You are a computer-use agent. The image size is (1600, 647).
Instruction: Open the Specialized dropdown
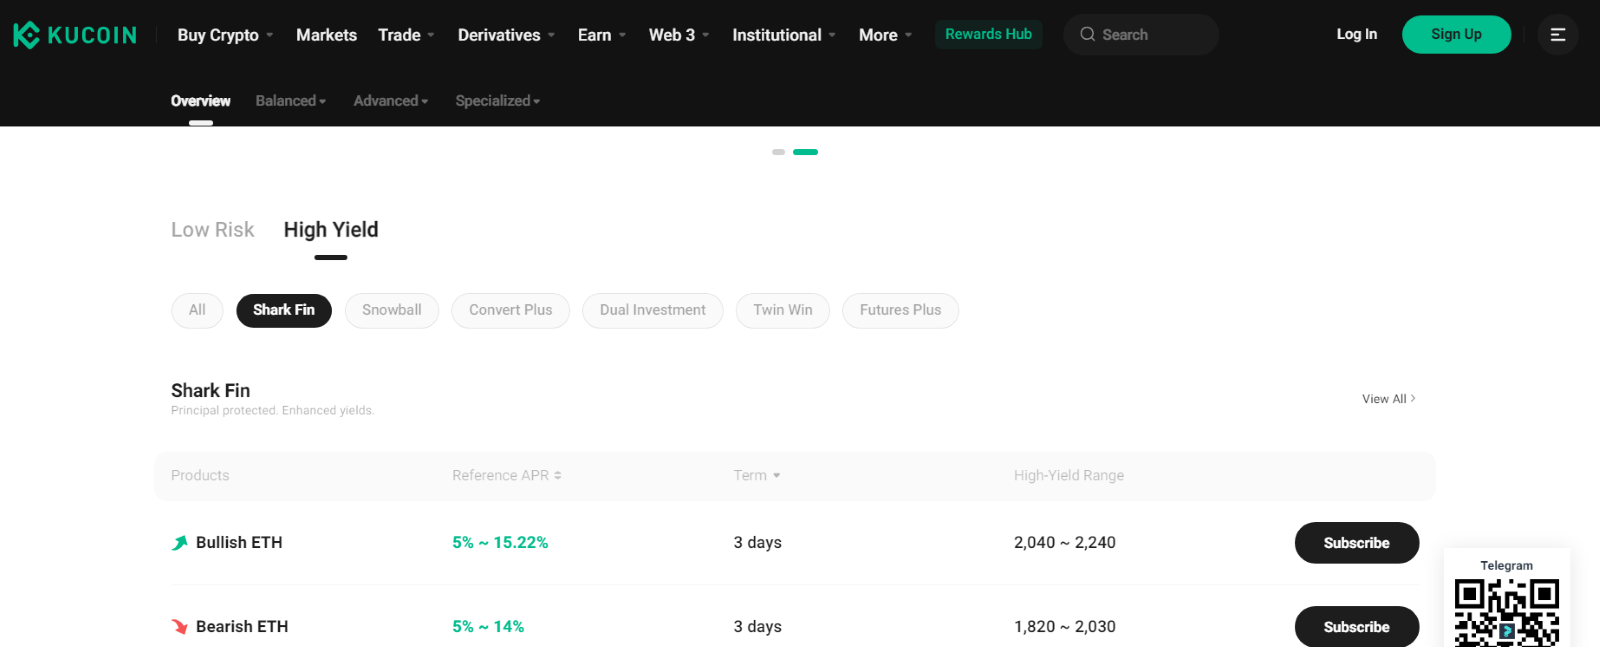pyautogui.click(x=498, y=101)
